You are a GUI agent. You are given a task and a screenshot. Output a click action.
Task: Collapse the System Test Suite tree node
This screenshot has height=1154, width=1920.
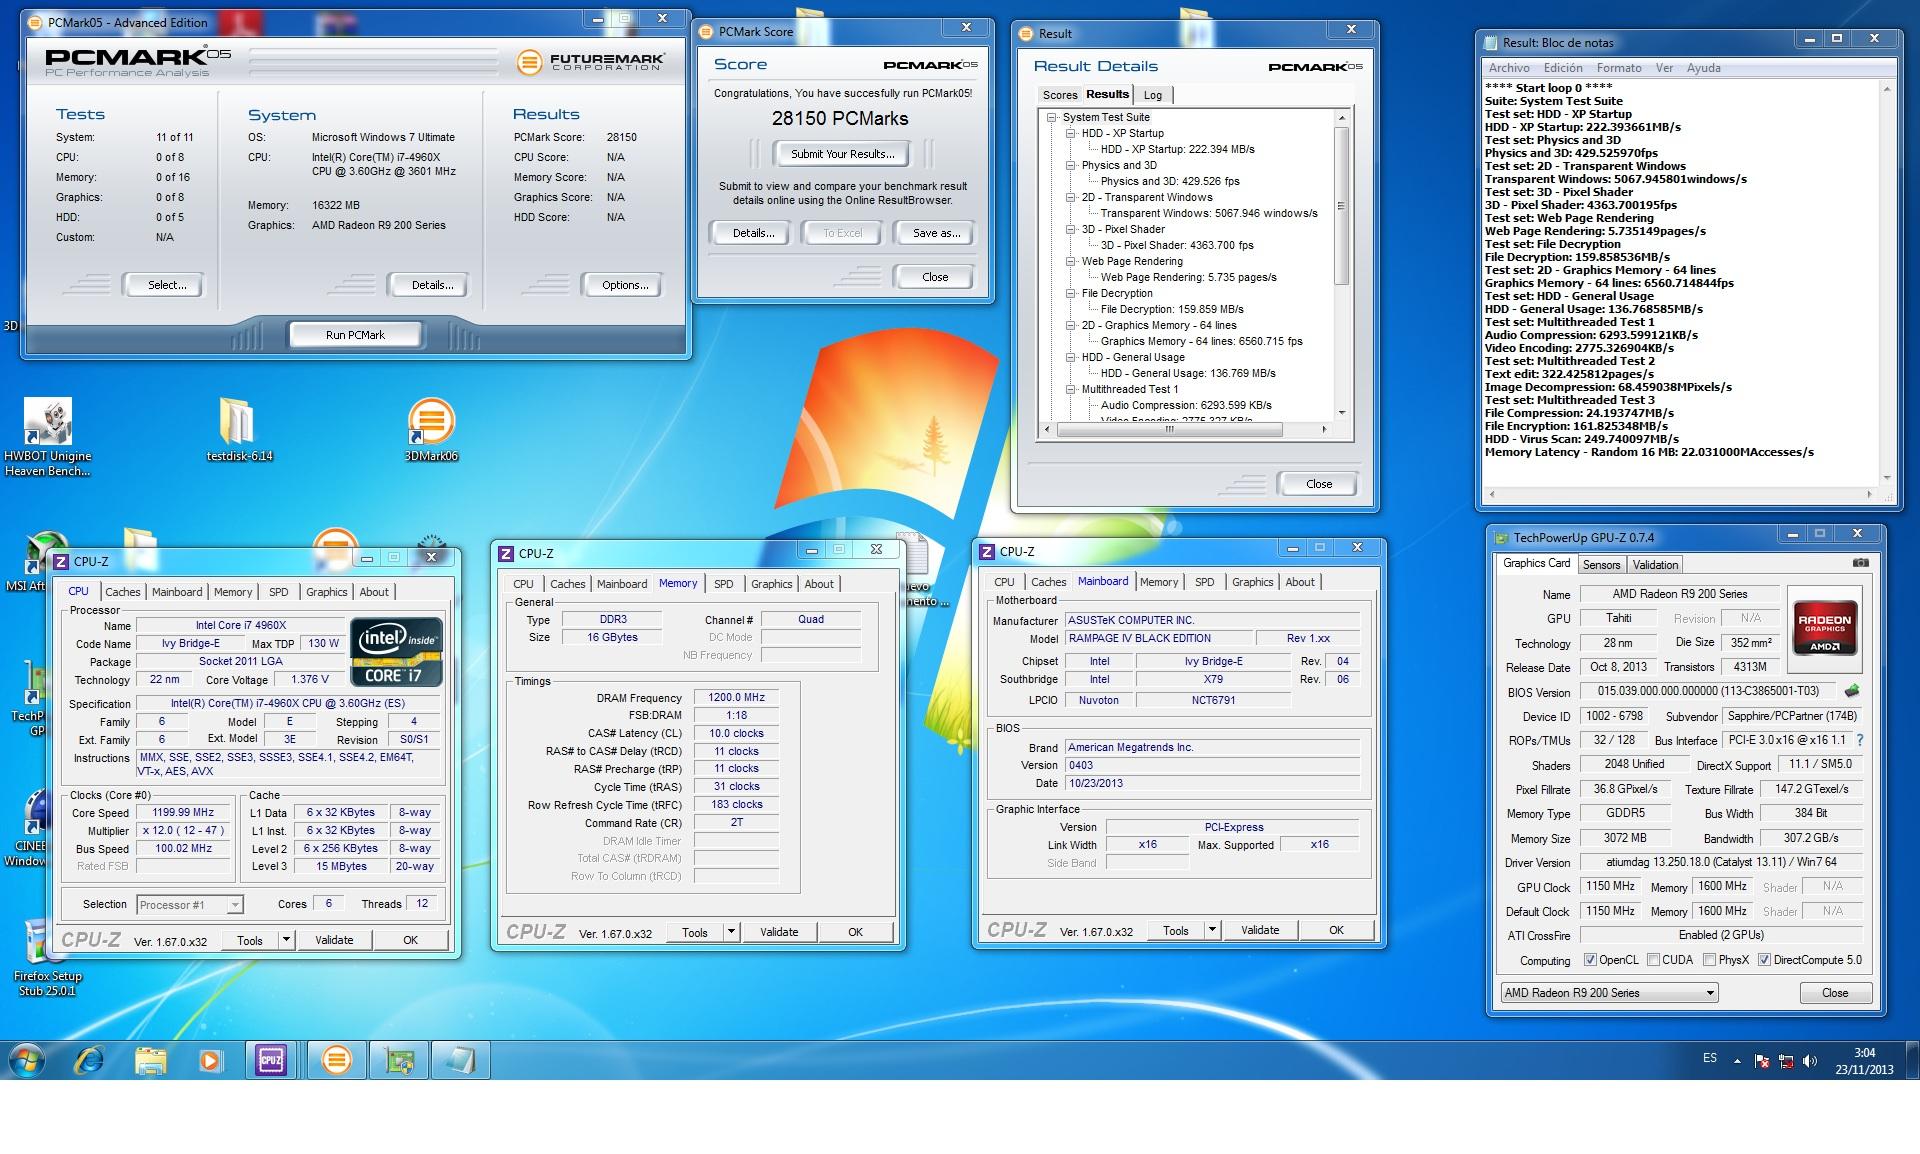[1052, 117]
